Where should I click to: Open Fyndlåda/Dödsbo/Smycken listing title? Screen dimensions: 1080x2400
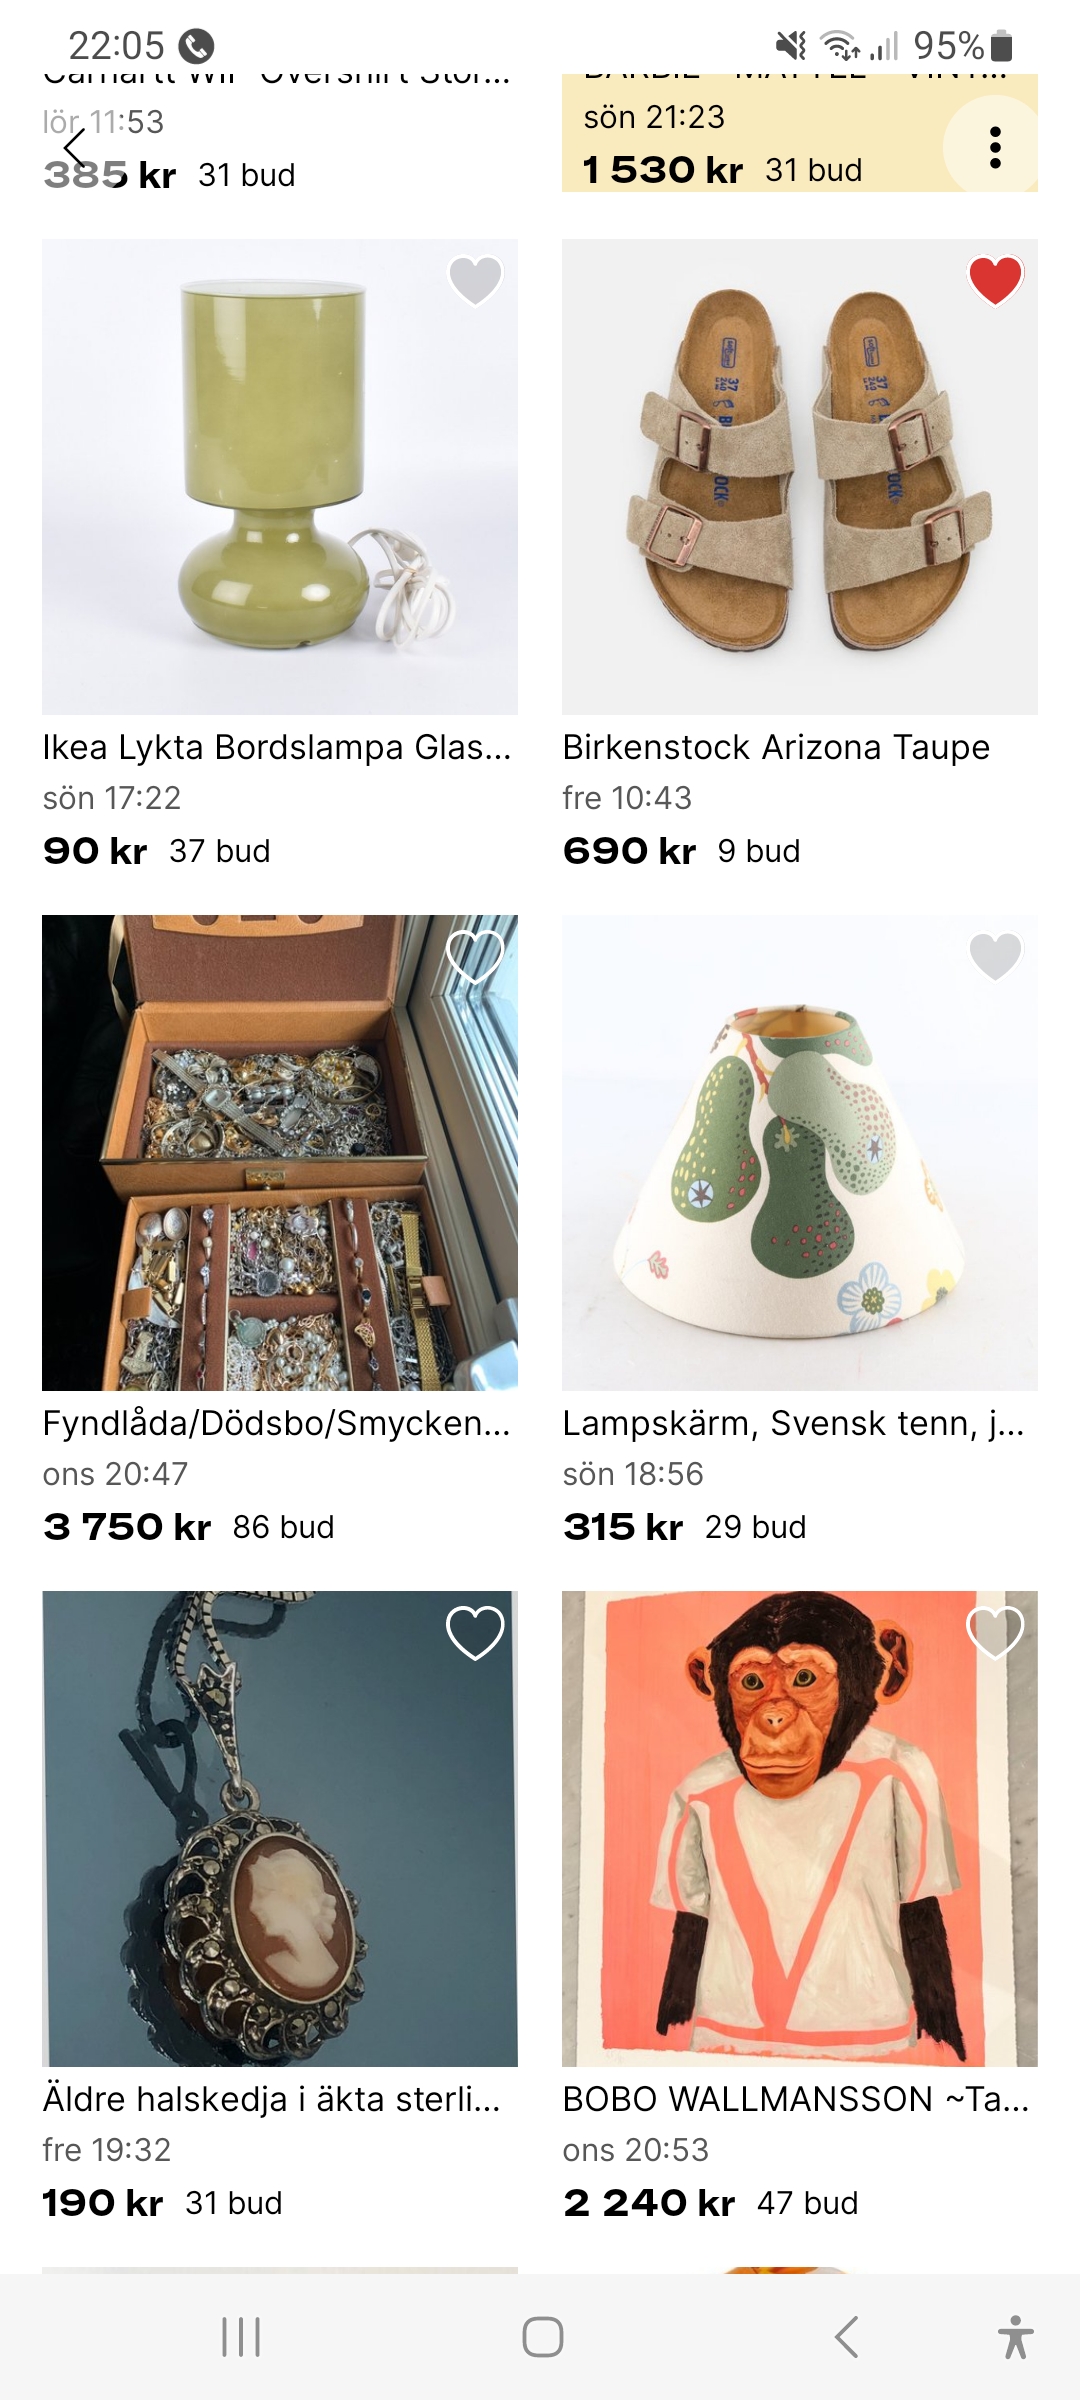click(277, 1423)
